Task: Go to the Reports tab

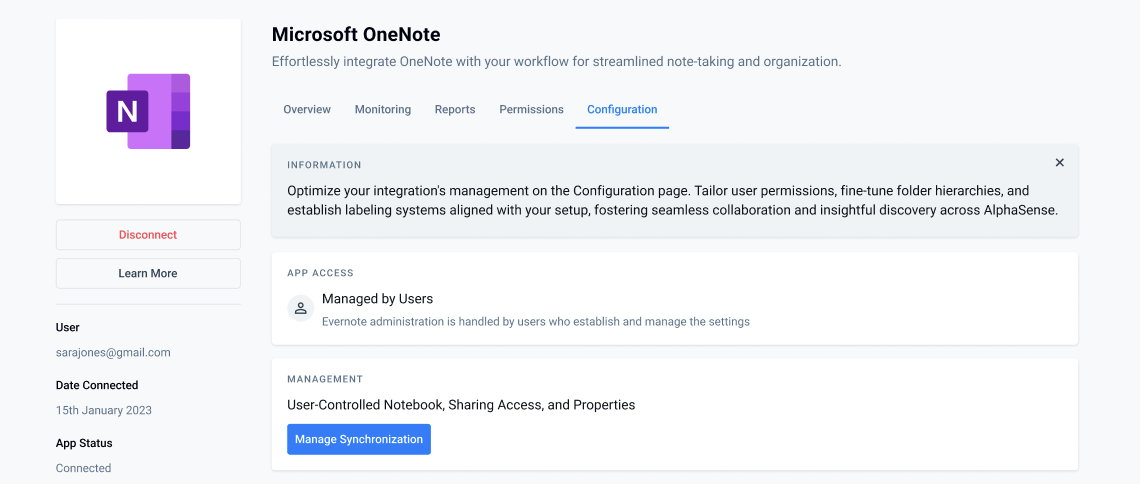Action: click(x=455, y=109)
